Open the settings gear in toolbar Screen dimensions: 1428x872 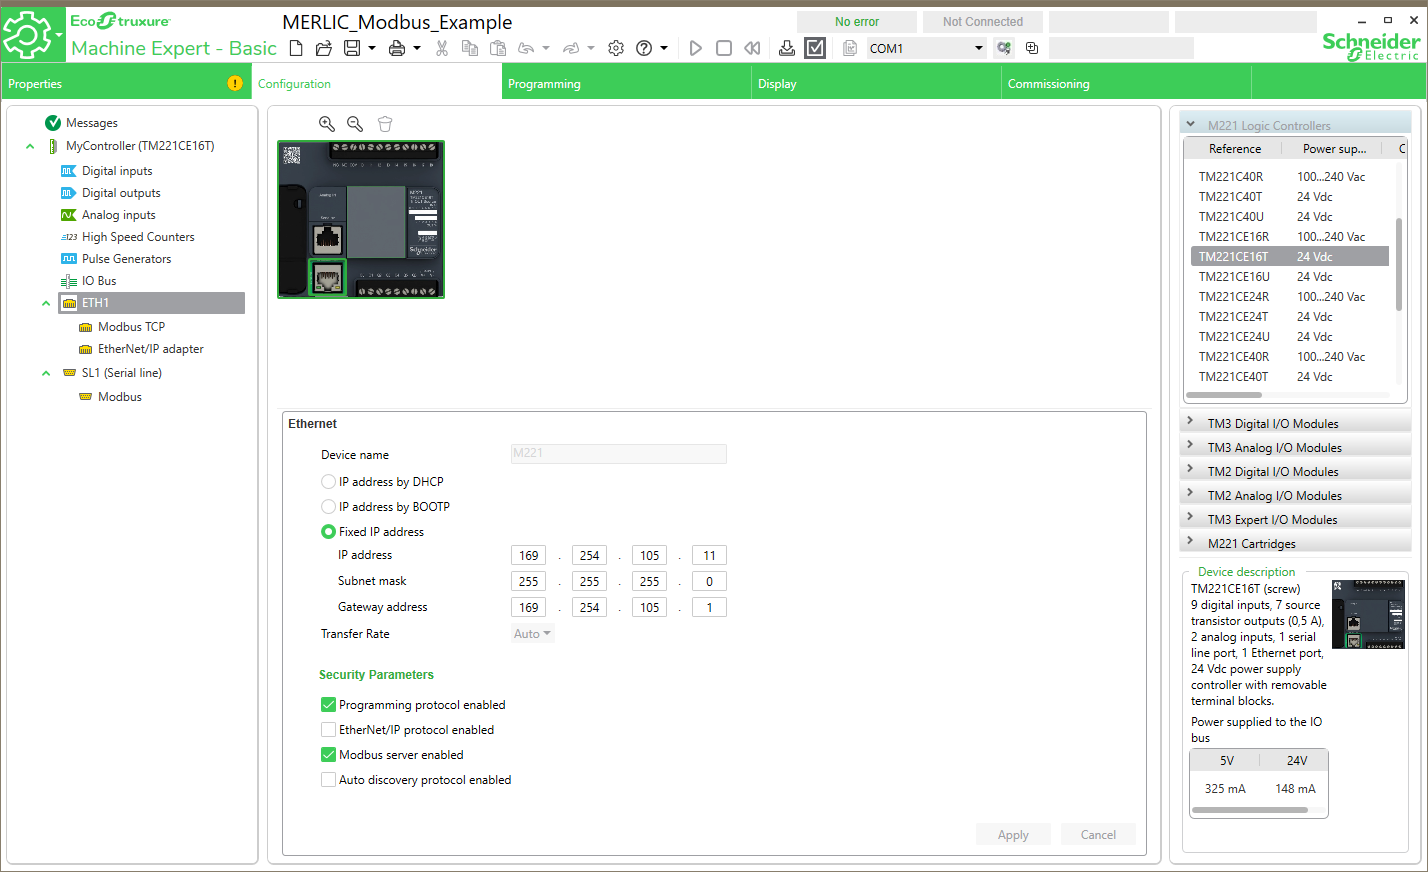pyautogui.click(x=616, y=48)
